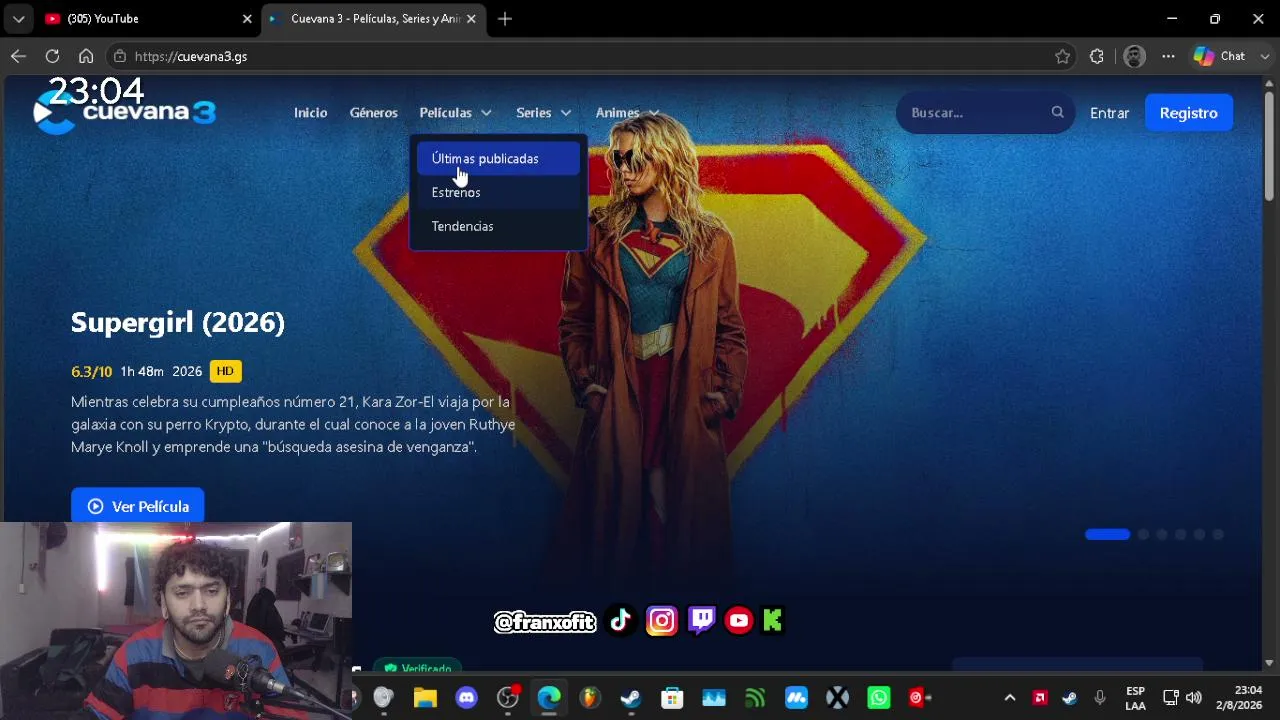The image size is (1280, 720).
Task: Open WhatsApp from the taskbar
Action: click(879, 698)
